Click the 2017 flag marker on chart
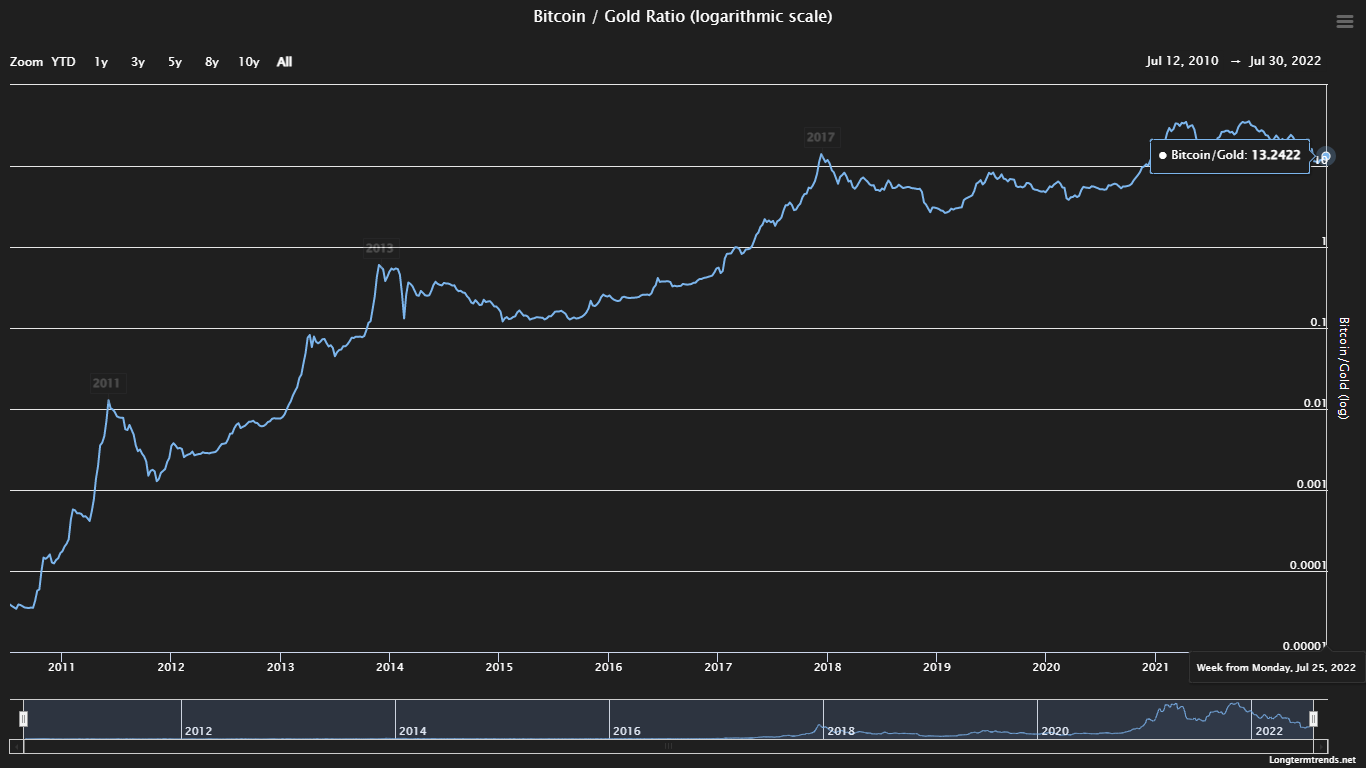1366x768 pixels. [x=820, y=137]
